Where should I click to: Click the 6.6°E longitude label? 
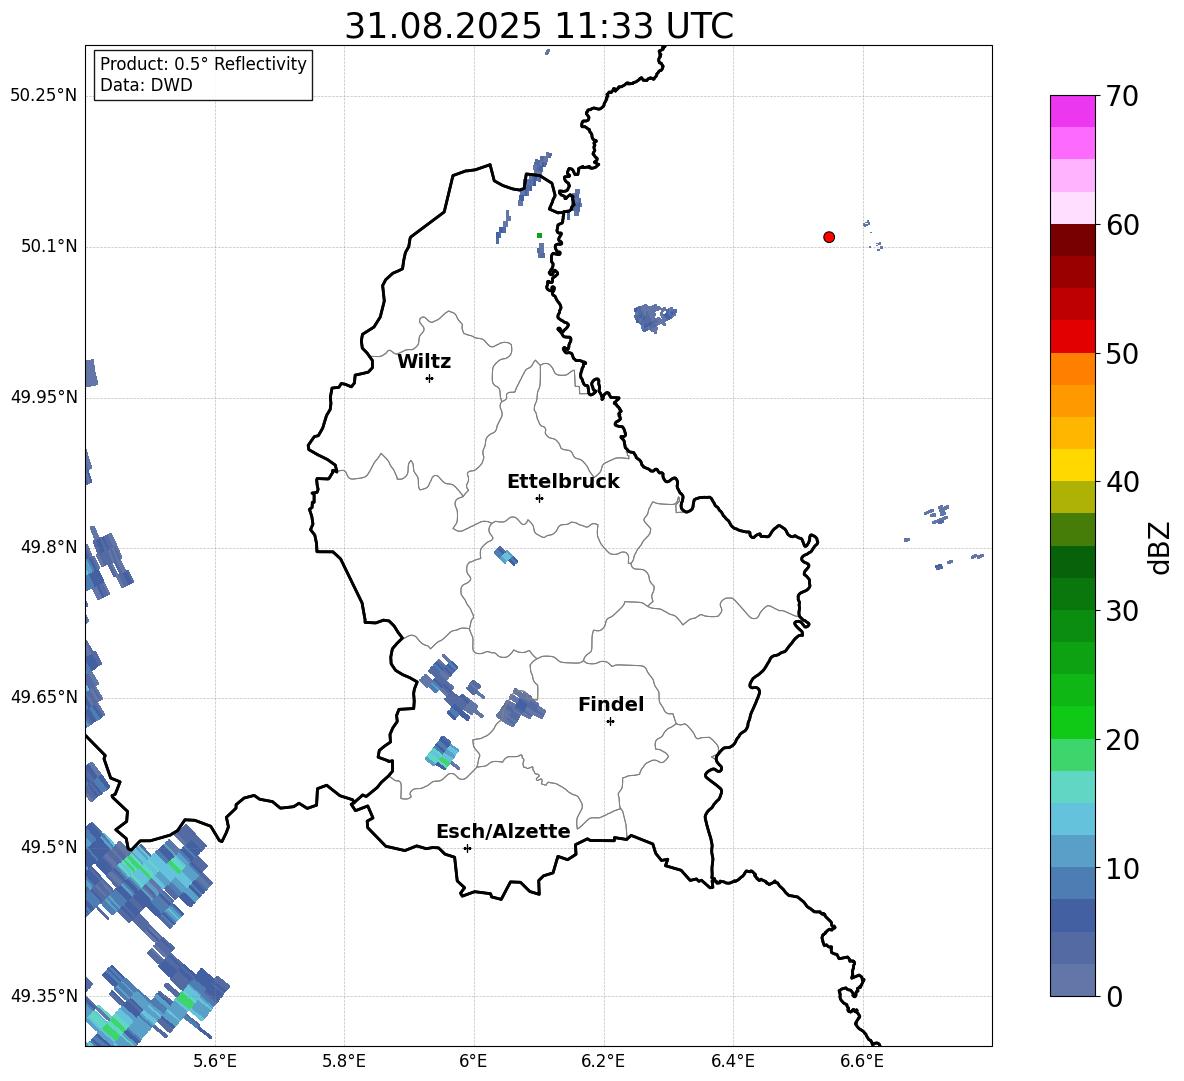(862, 1061)
